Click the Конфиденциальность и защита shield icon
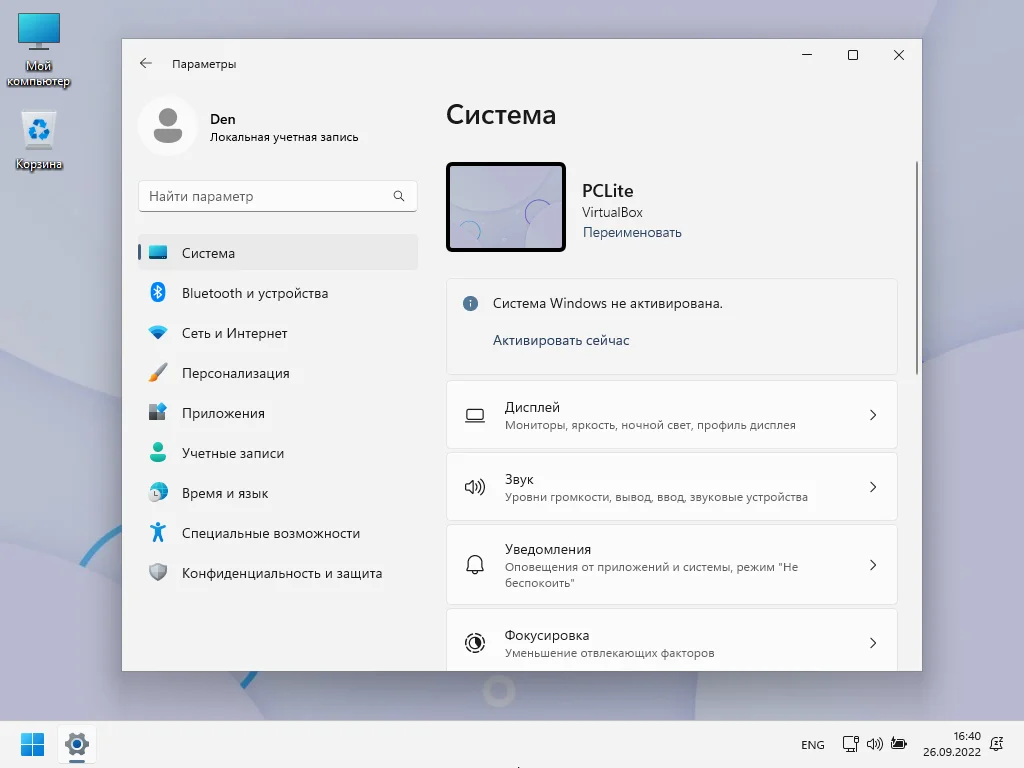1024x768 pixels. click(158, 573)
